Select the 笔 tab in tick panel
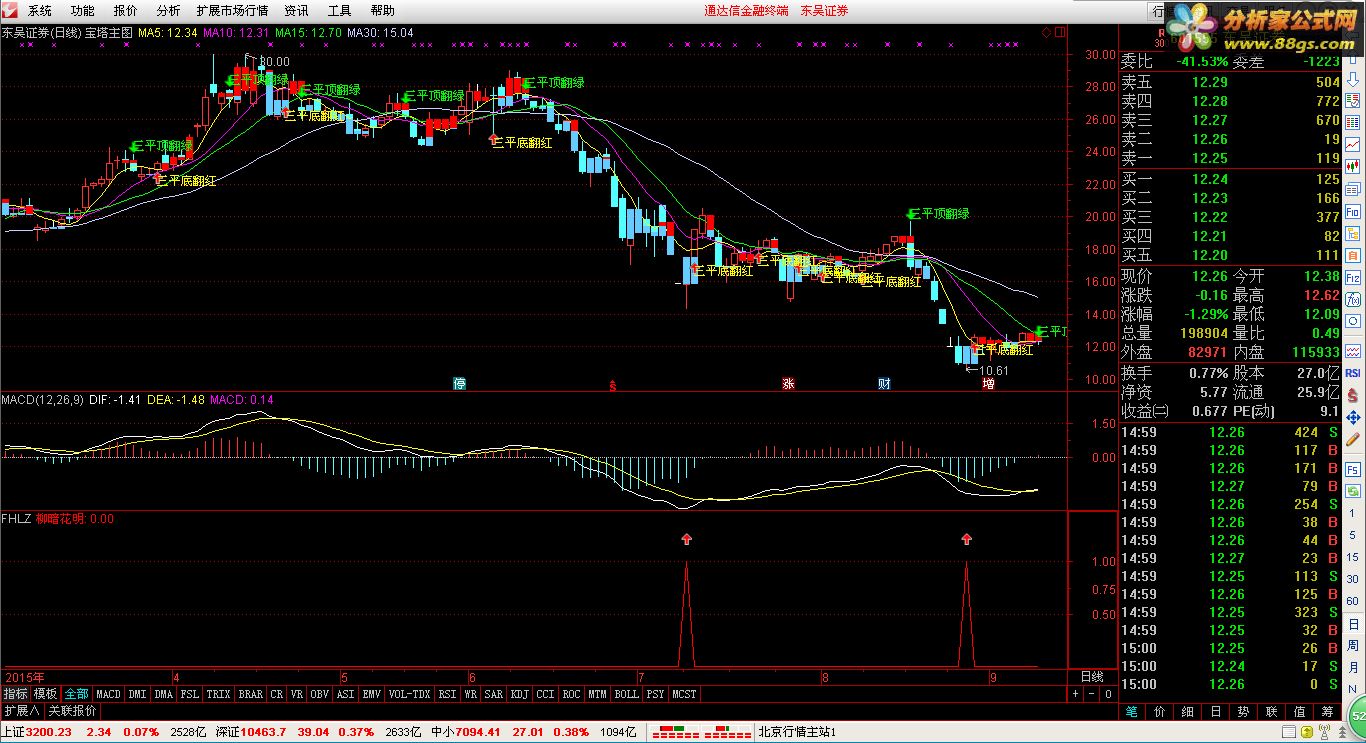This screenshot has width=1366, height=743. pos(1131,712)
